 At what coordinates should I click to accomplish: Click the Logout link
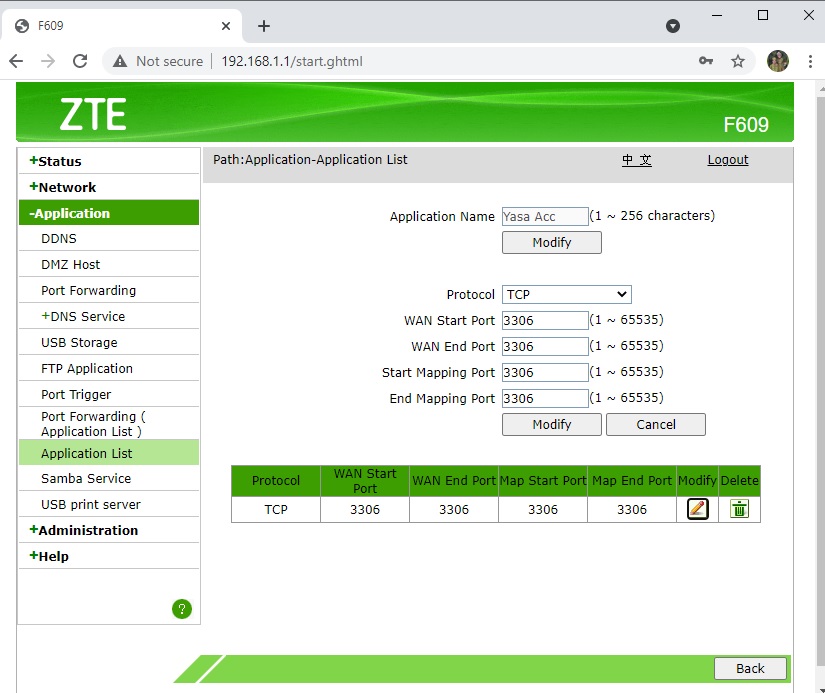(x=727, y=160)
